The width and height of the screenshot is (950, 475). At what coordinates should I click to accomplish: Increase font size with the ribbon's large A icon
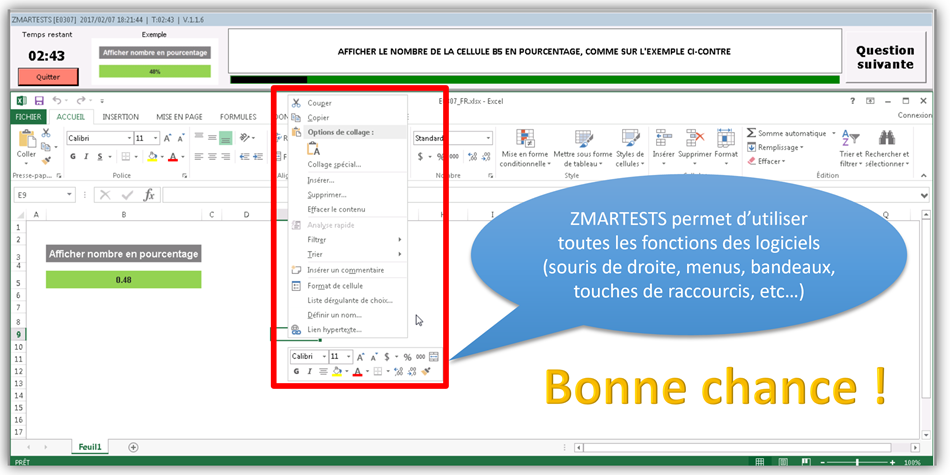pyautogui.click(x=168, y=138)
